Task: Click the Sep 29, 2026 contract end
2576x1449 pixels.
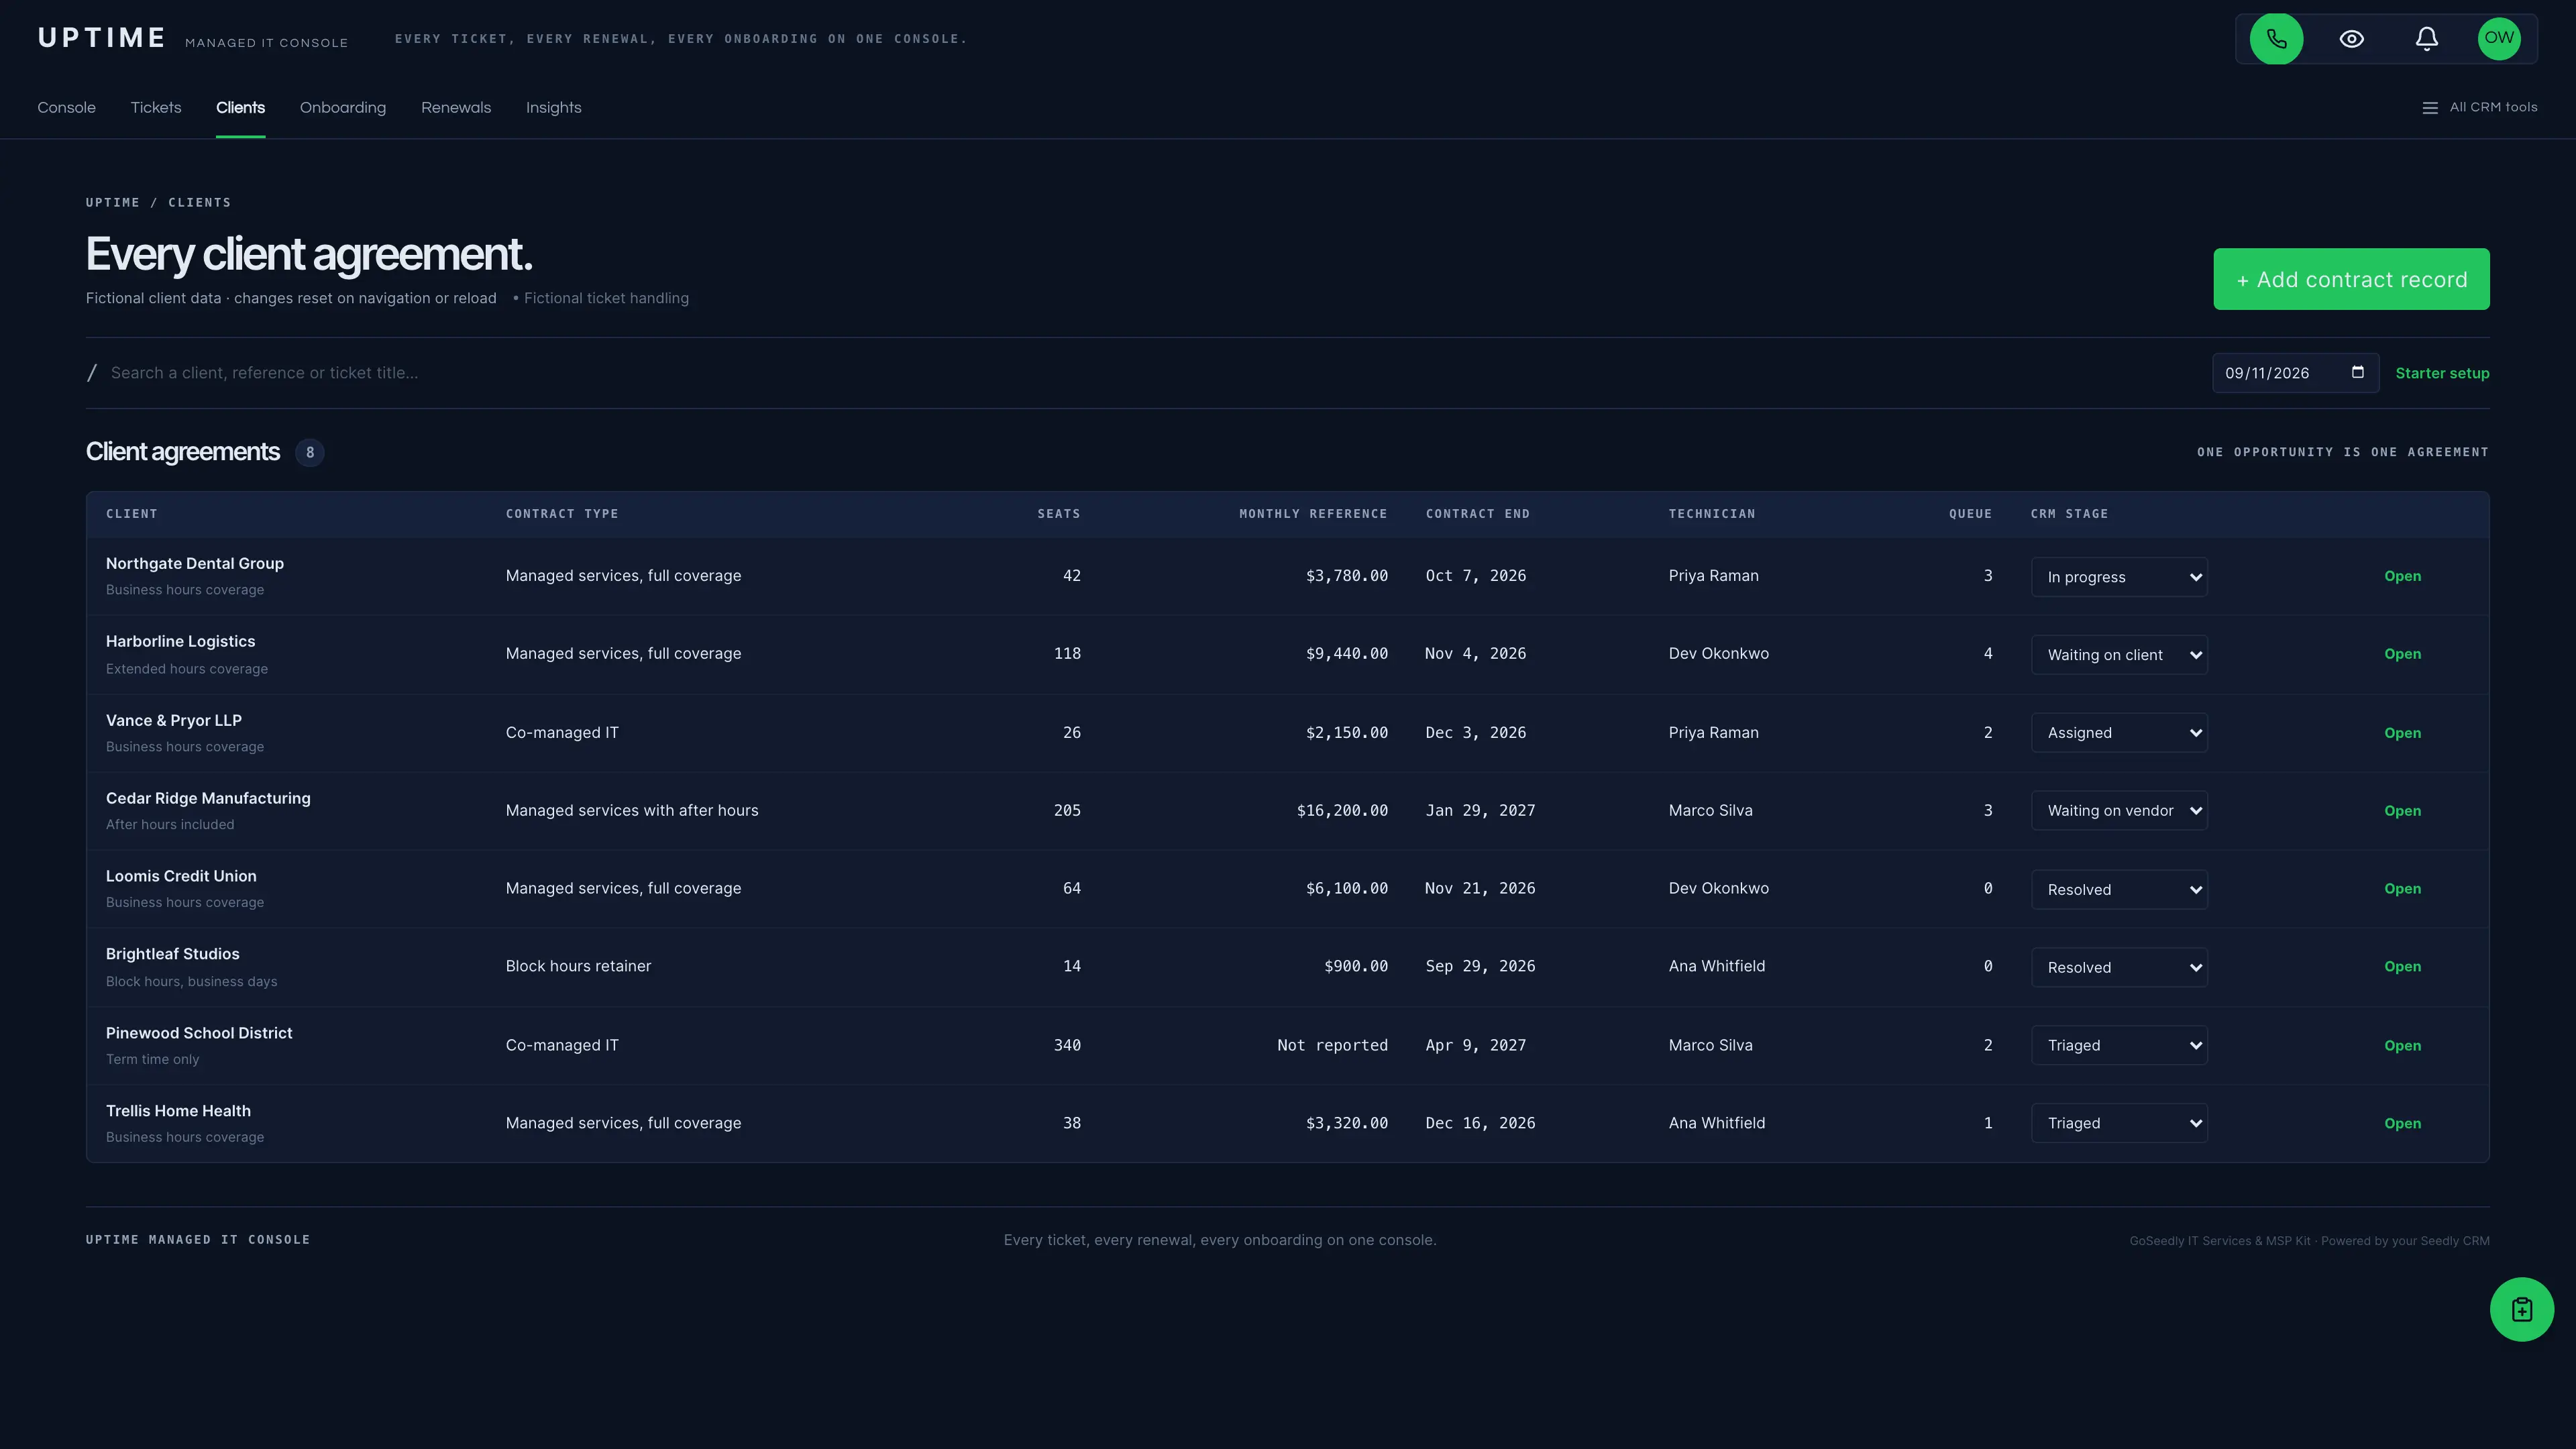Action: click(1480, 967)
